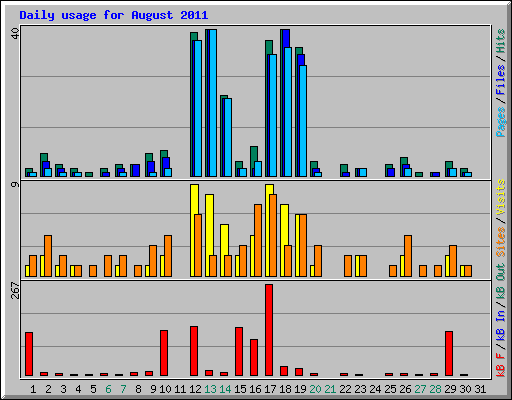Image resolution: width=512 pixels, height=400 pixels.
Task: Click the 'Sites / Visits' legend text
Action: [x=500, y=218]
